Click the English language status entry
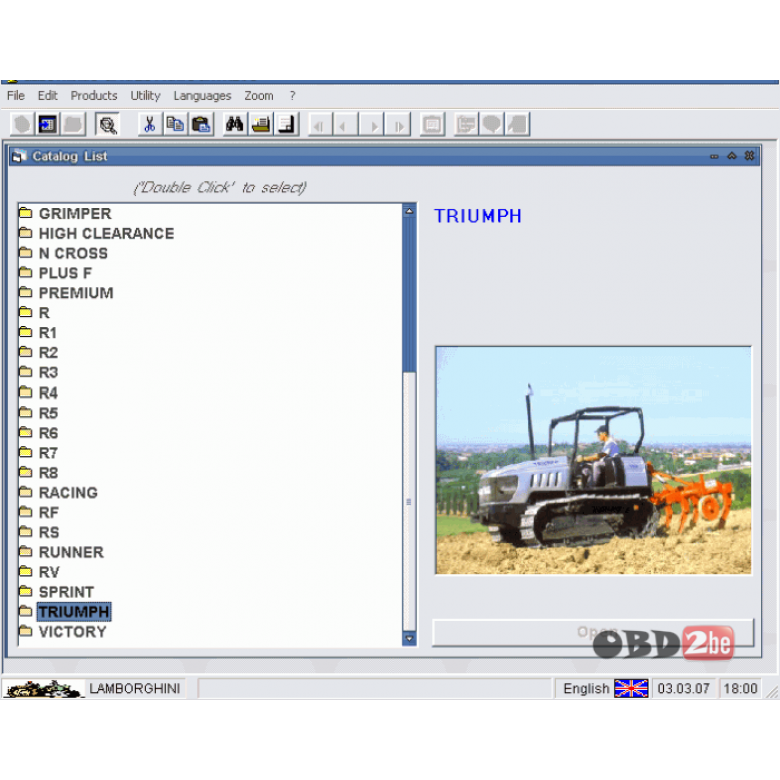This screenshot has width=780, height=780. [586, 689]
